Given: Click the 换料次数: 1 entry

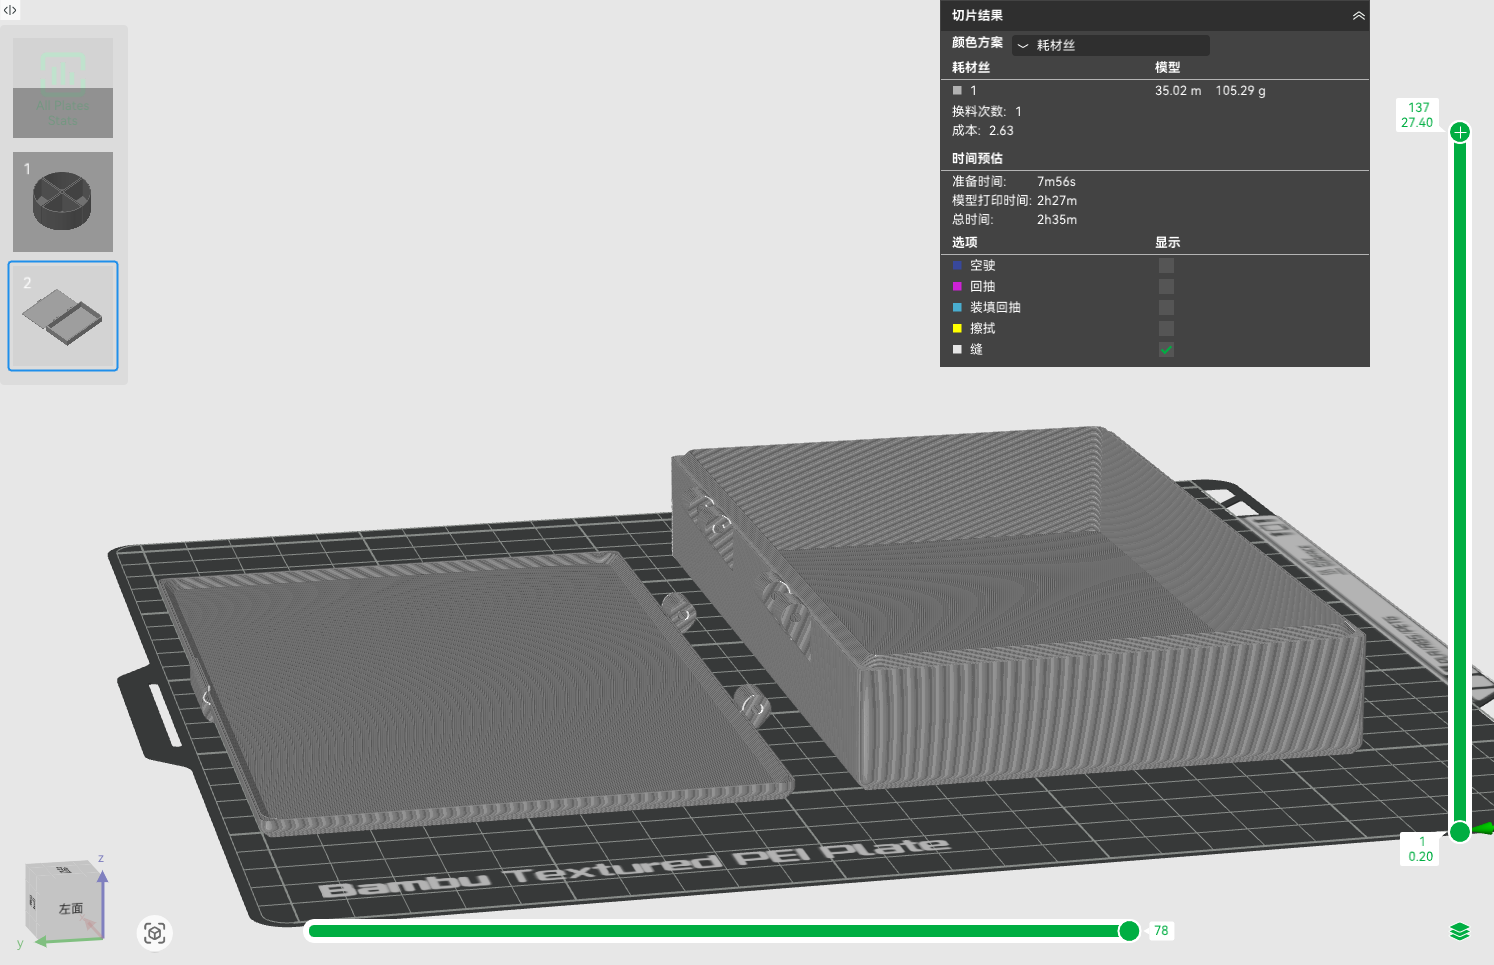Looking at the screenshot, I should coord(987,112).
